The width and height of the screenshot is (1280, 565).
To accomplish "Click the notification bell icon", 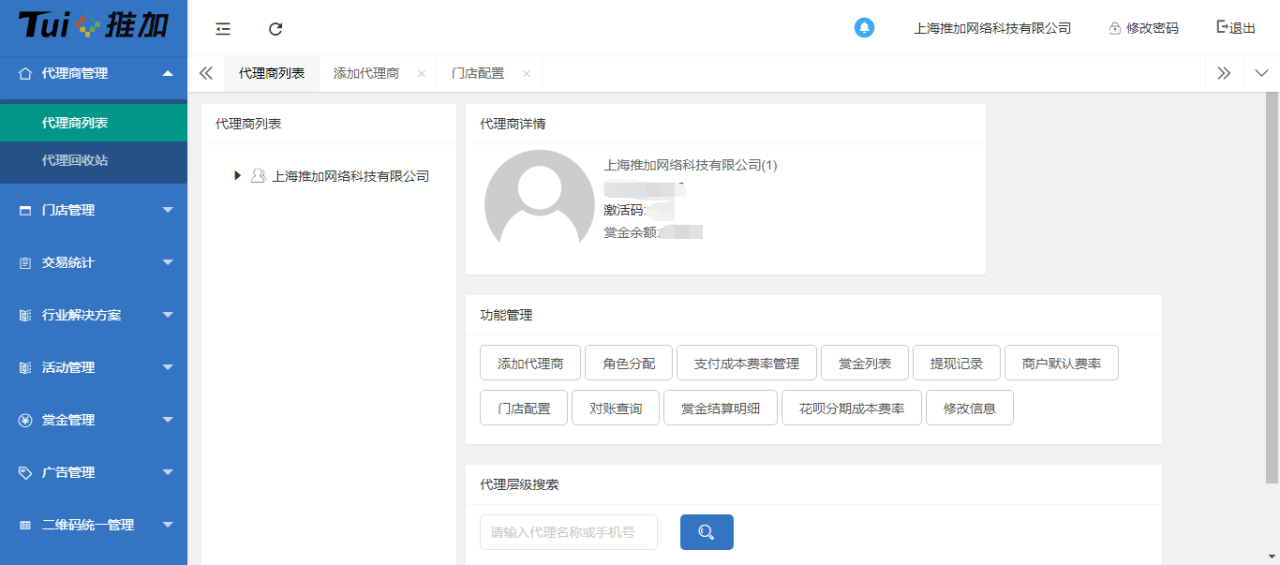I will coord(864,28).
